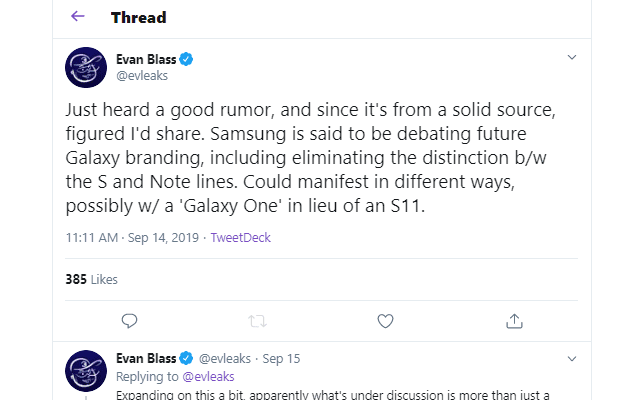Click the back arrow beside Thread
The image size is (617, 400).
[78, 17]
